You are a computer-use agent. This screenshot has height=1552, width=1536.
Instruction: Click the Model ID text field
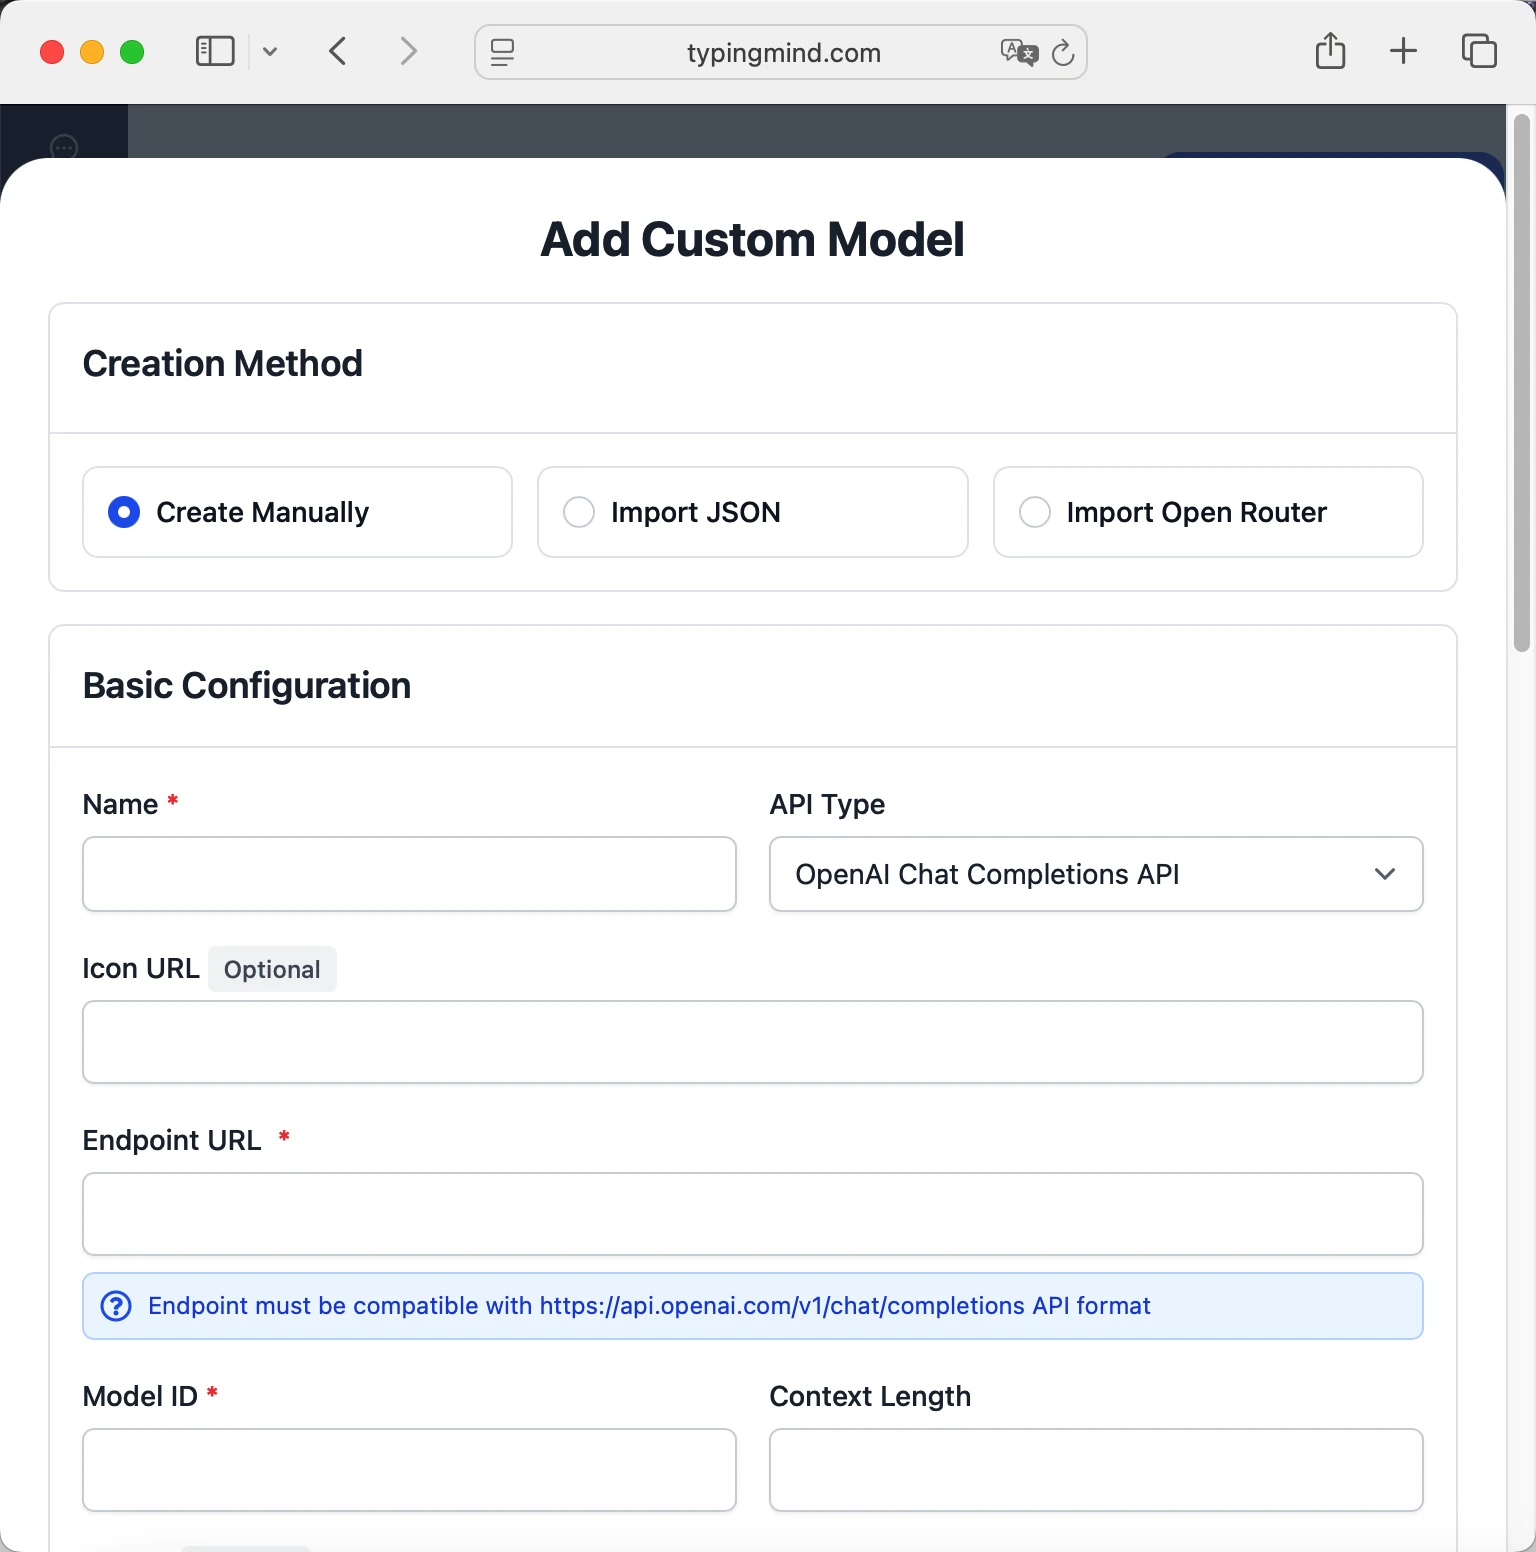pos(409,1470)
